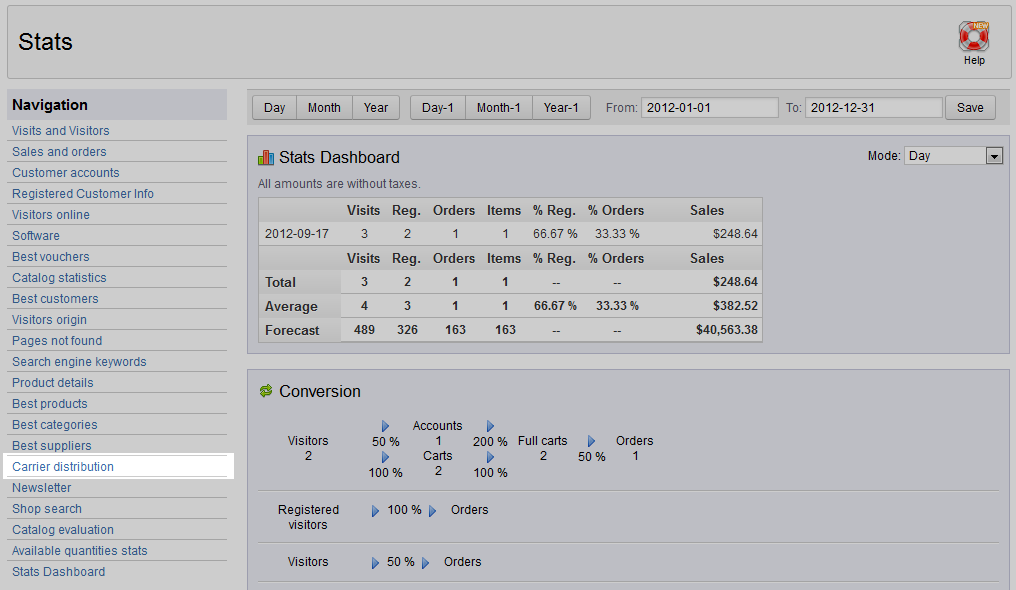This screenshot has height=590, width=1016.
Task: Save the selected date range
Action: tap(970, 108)
